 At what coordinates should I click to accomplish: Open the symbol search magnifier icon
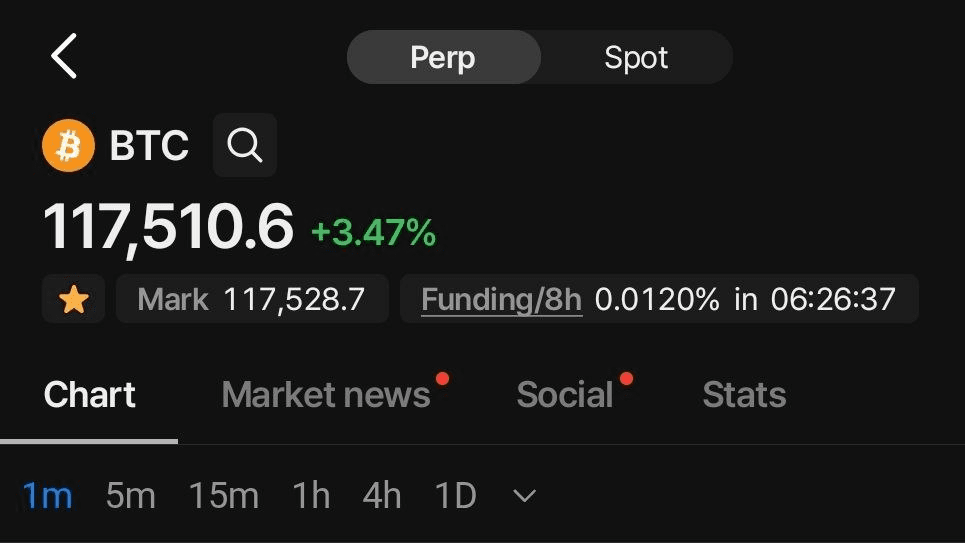[x=245, y=145]
